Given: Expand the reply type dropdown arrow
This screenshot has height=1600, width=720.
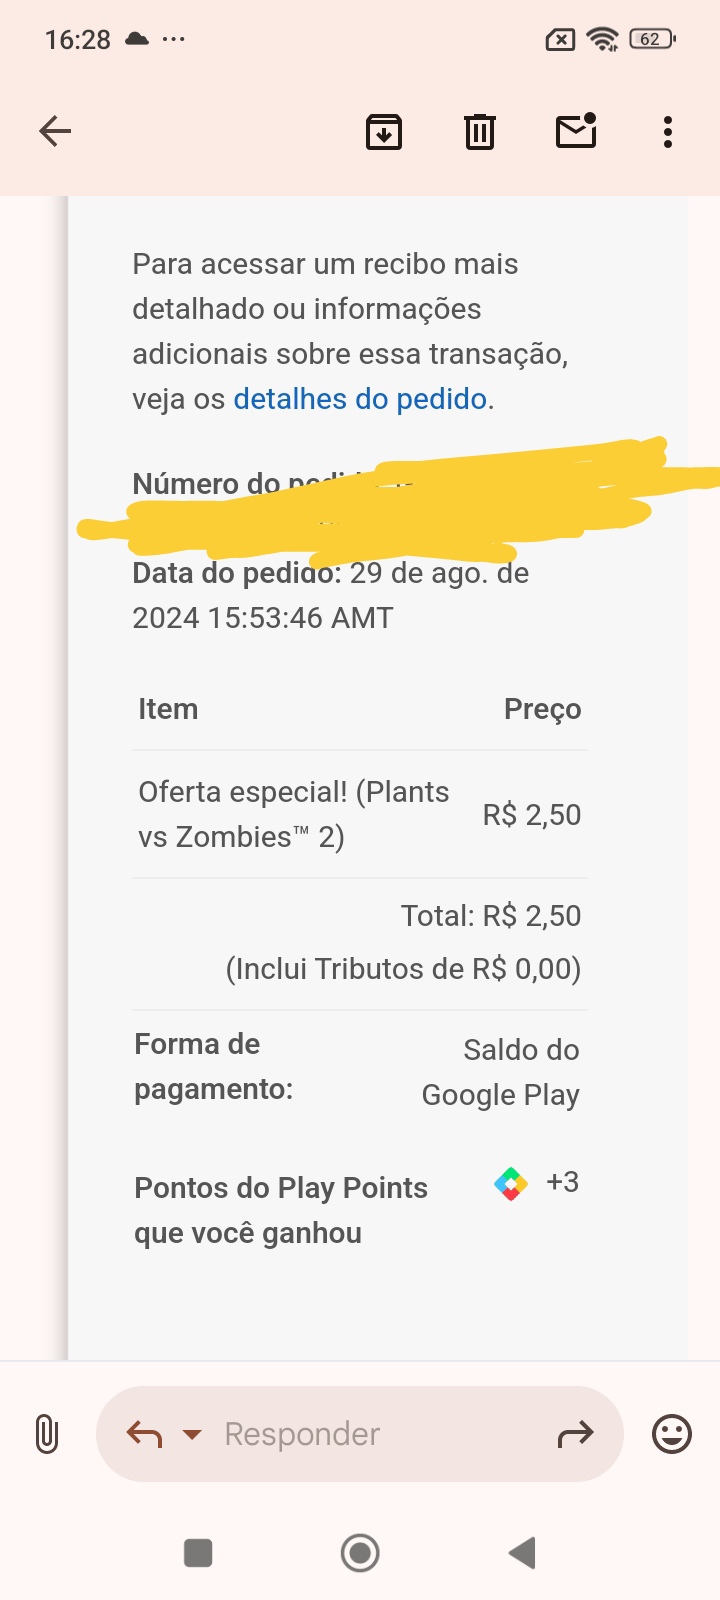Looking at the screenshot, I should pyautogui.click(x=192, y=1435).
